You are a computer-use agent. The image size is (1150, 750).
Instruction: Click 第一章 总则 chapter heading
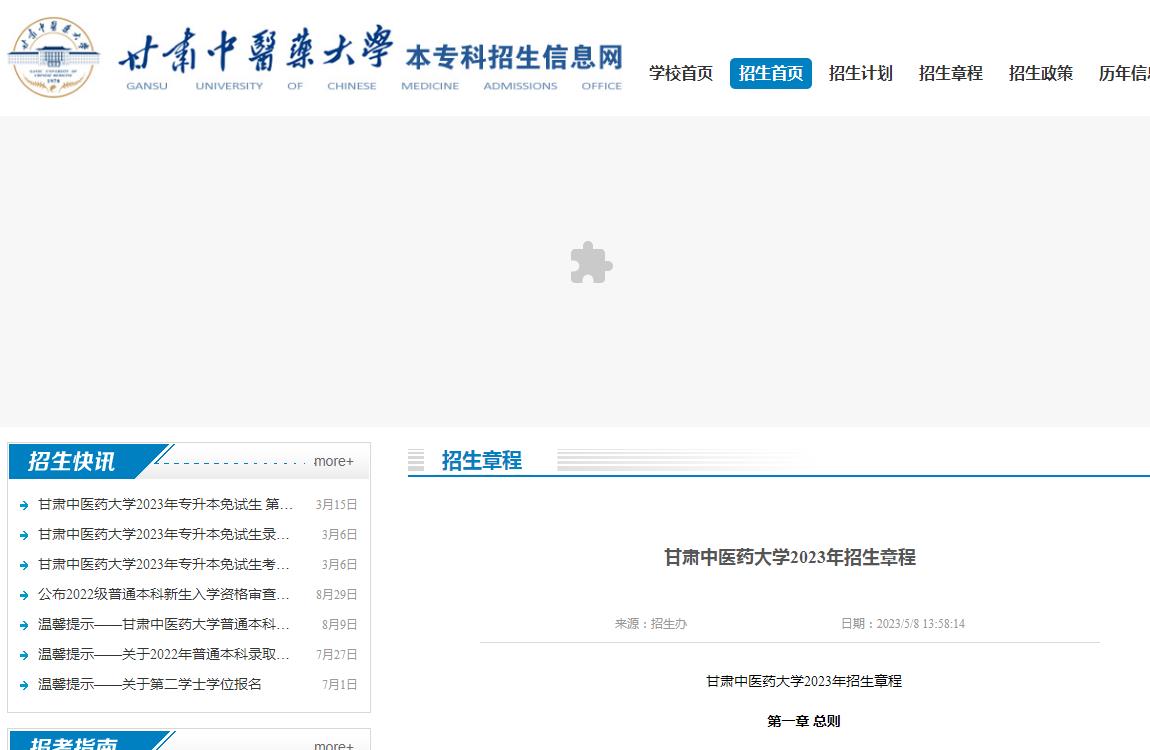pyautogui.click(x=804, y=721)
